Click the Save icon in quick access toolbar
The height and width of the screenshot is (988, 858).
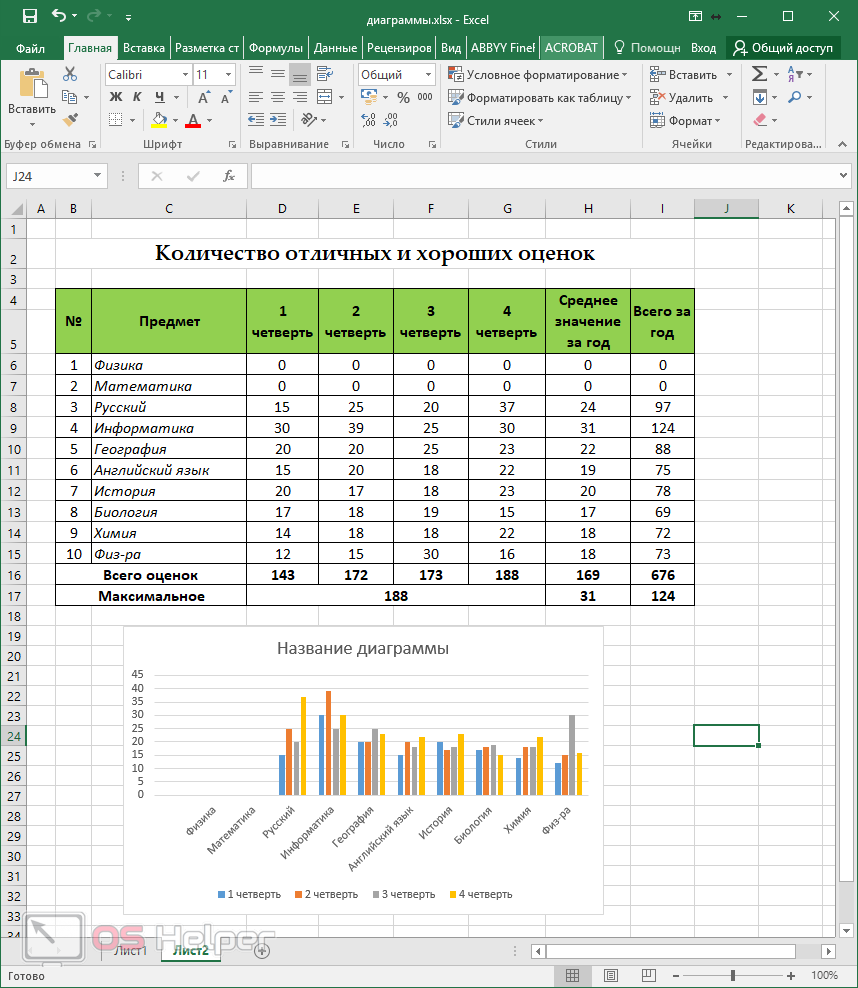pos(29,16)
